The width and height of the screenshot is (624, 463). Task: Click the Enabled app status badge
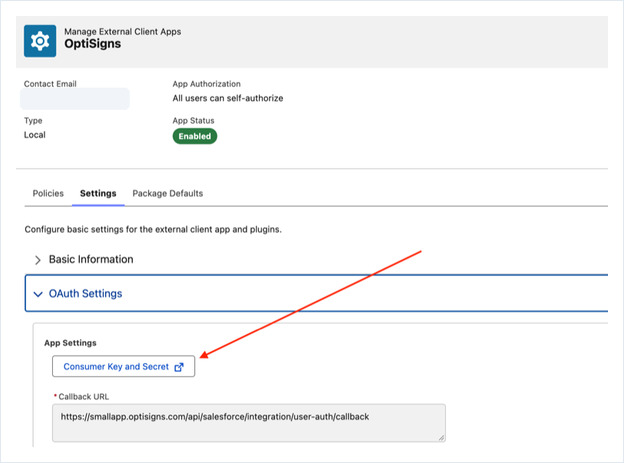tap(195, 136)
